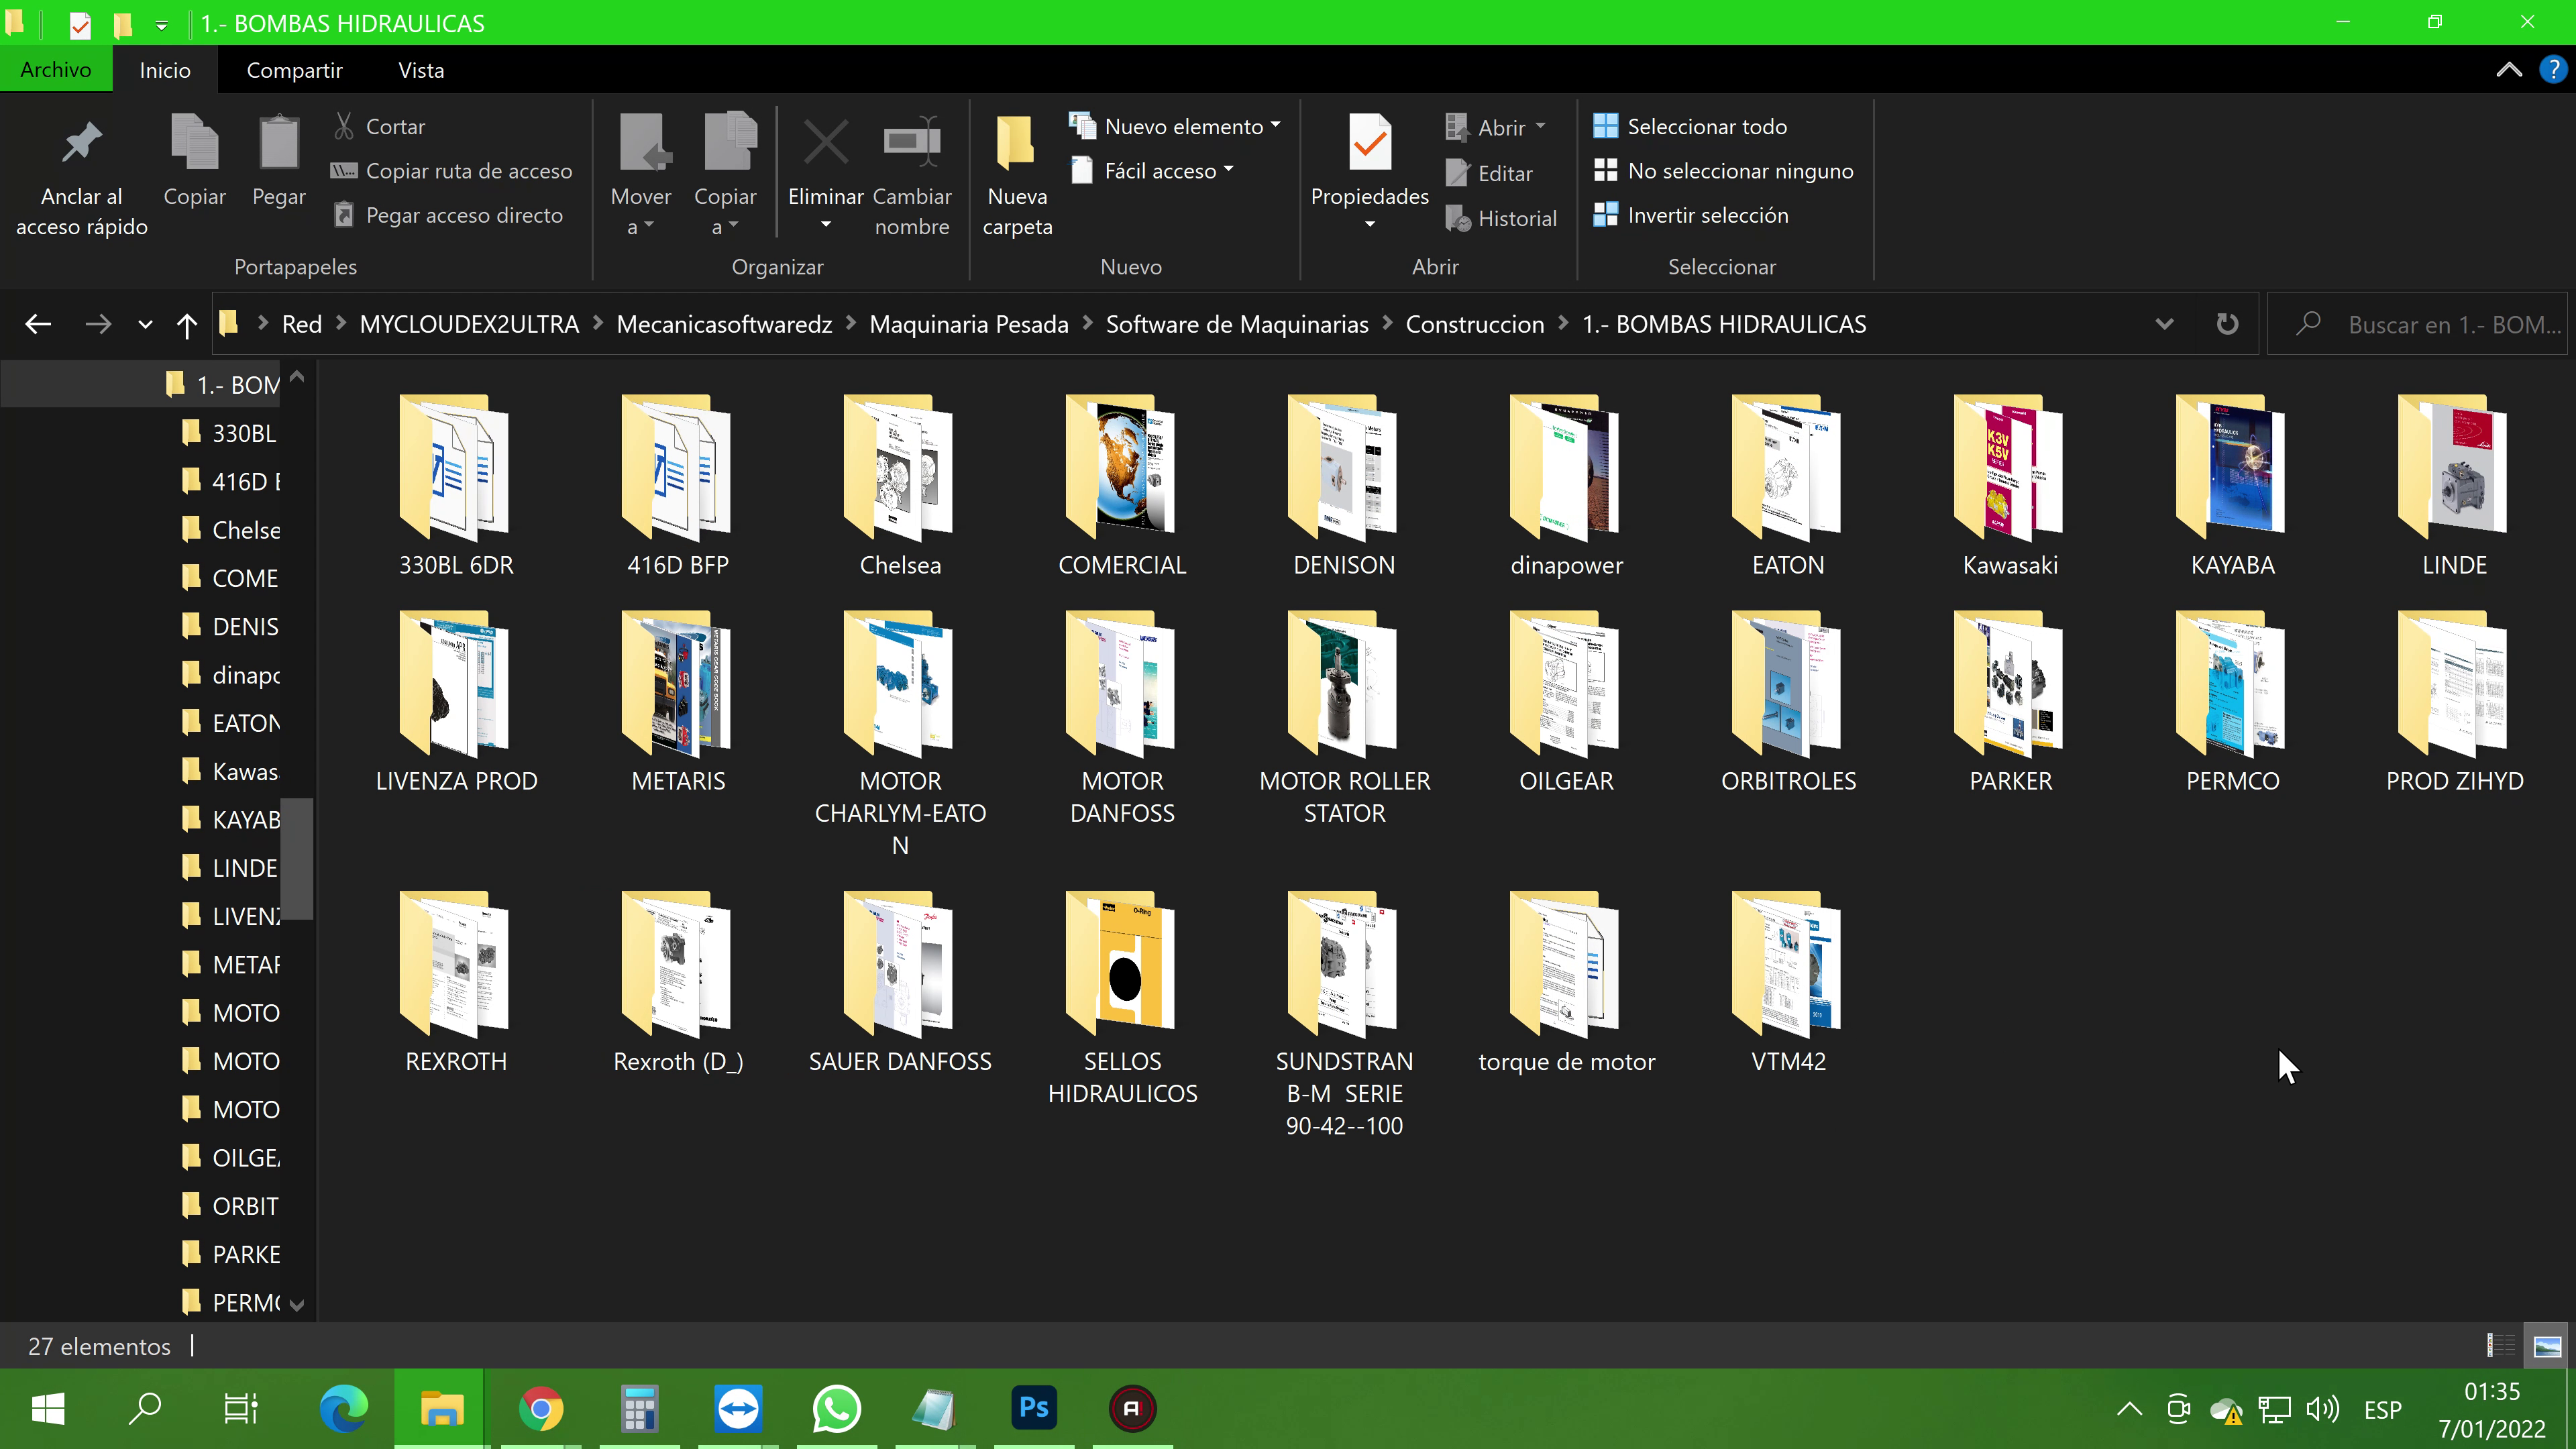Image resolution: width=2576 pixels, height=1449 pixels.
Task: Switch to large icons view layout
Action: (2547, 1345)
